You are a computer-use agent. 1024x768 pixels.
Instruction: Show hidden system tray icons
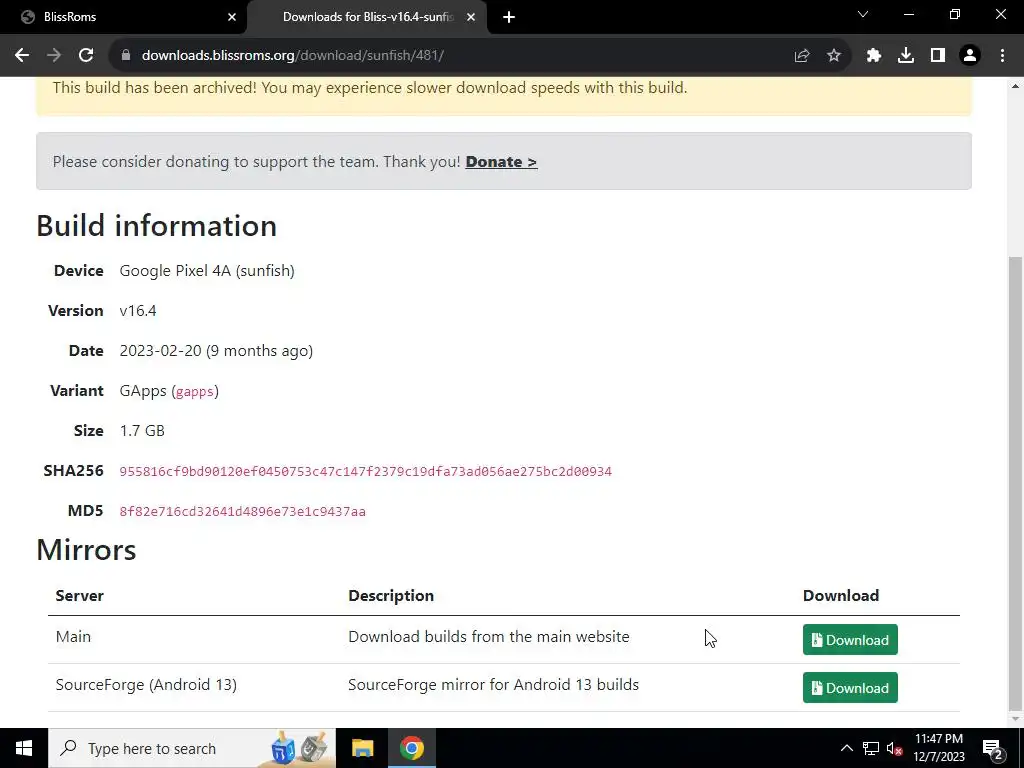tap(846, 748)
